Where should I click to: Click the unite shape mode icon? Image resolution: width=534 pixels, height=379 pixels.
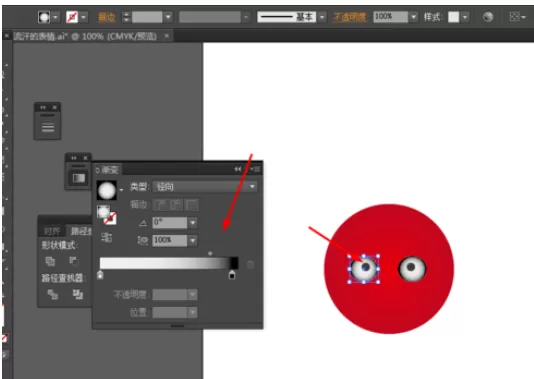(50, 261)
